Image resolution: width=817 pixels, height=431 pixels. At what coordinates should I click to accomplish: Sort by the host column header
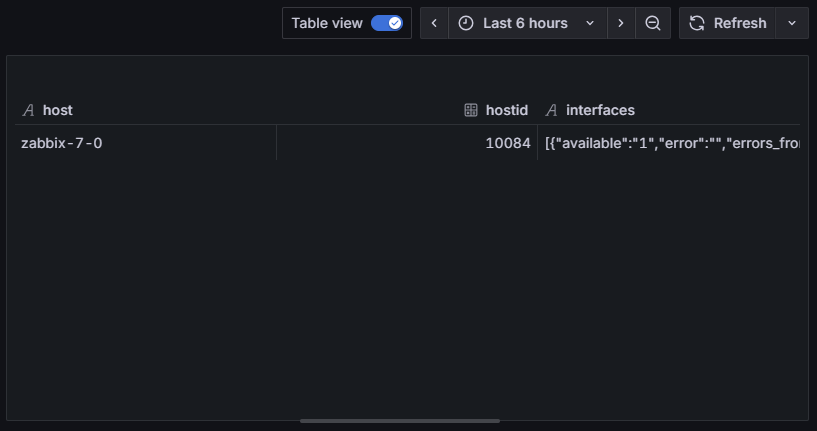click(58, 110)
